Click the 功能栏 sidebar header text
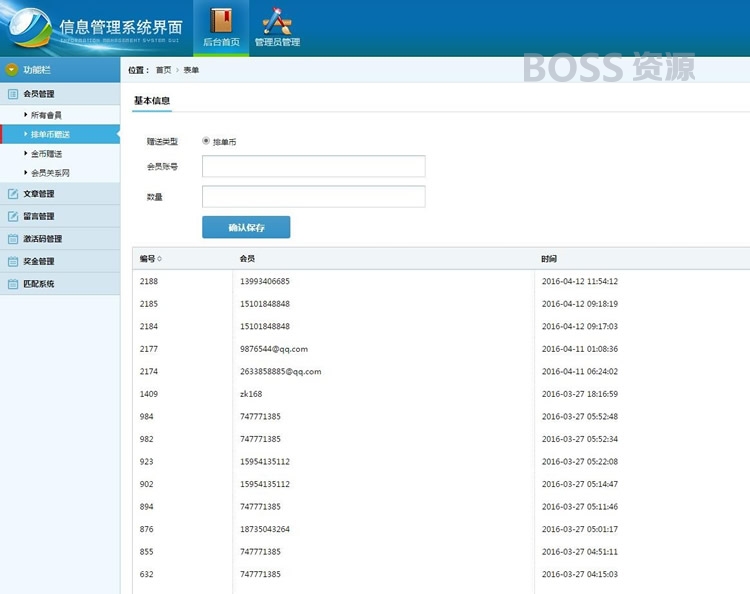The image size is (750, 594). 37,70
